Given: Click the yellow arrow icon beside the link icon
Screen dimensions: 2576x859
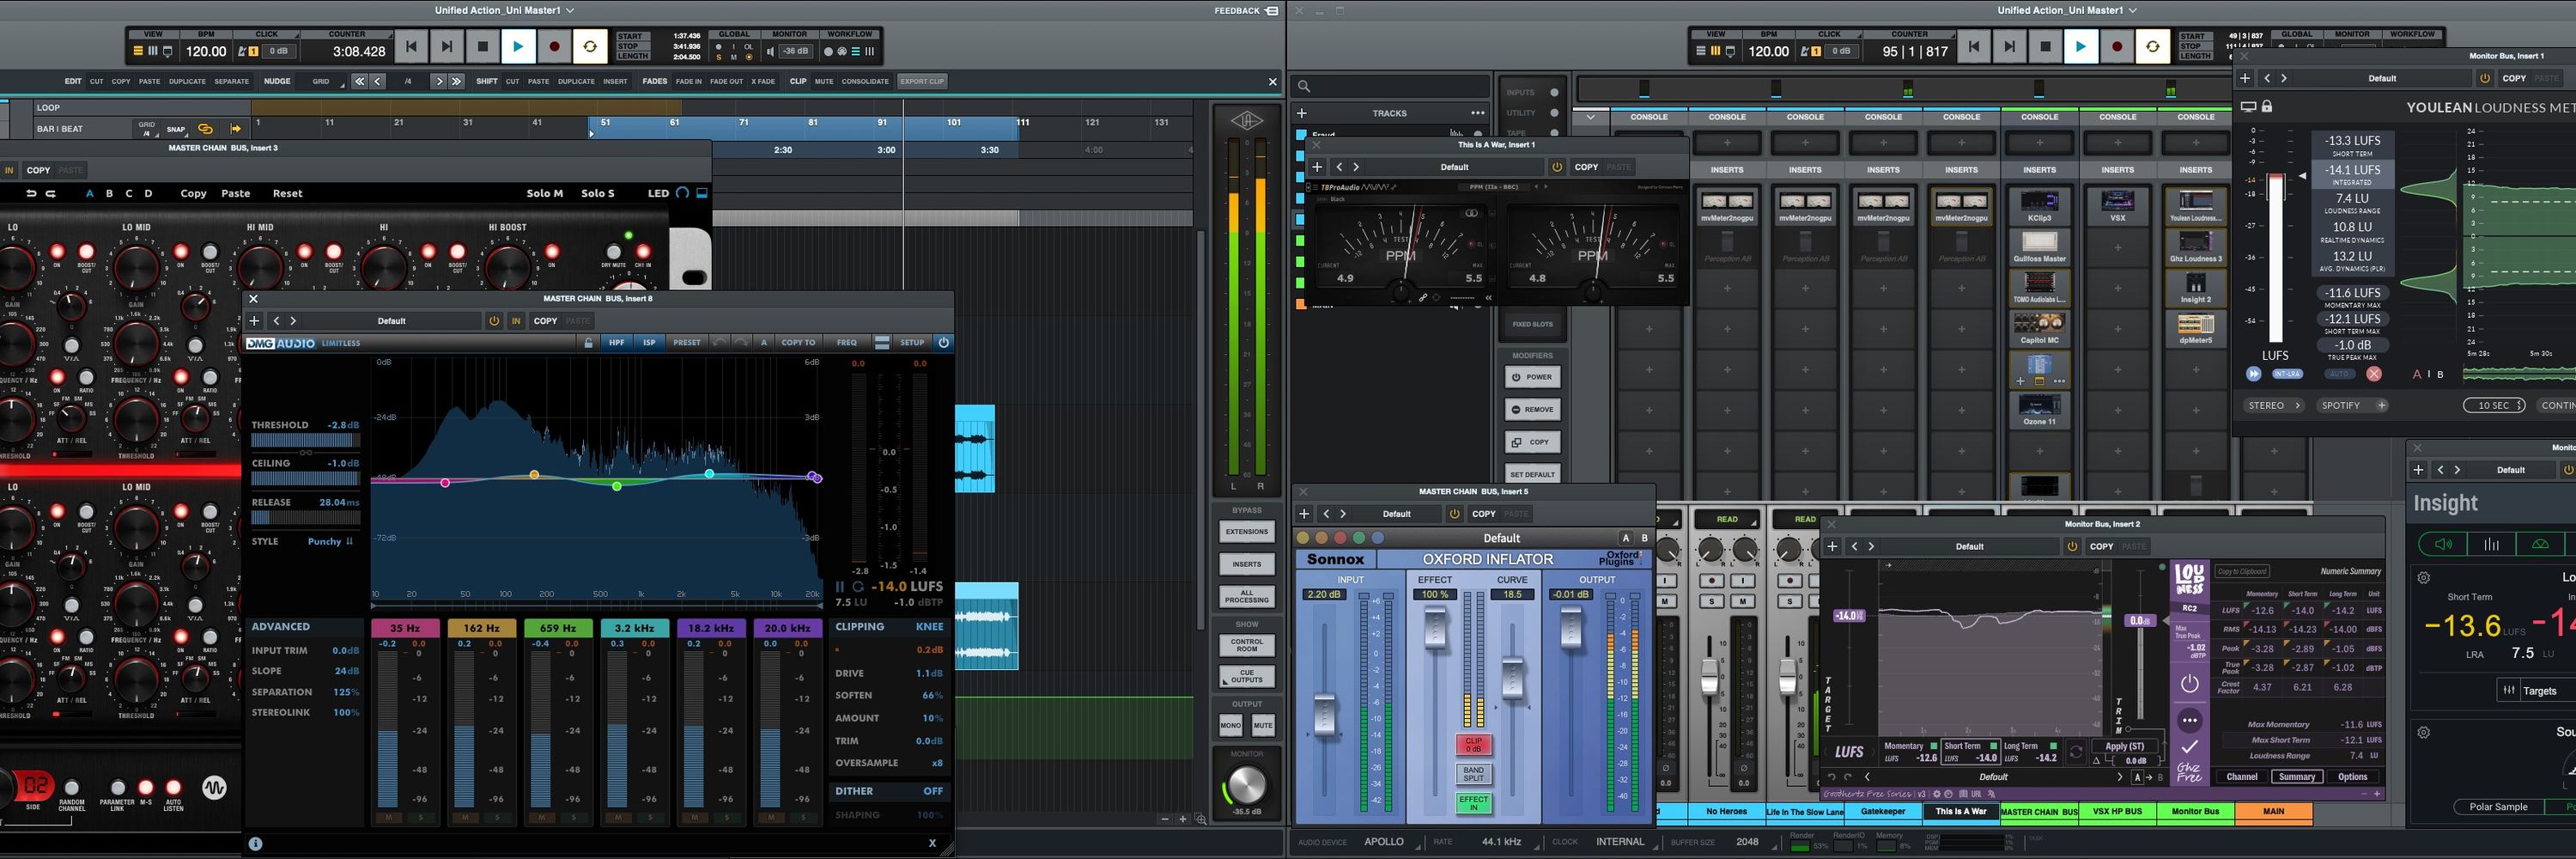Looking at the screenshot, I should (x=236, y=129).
